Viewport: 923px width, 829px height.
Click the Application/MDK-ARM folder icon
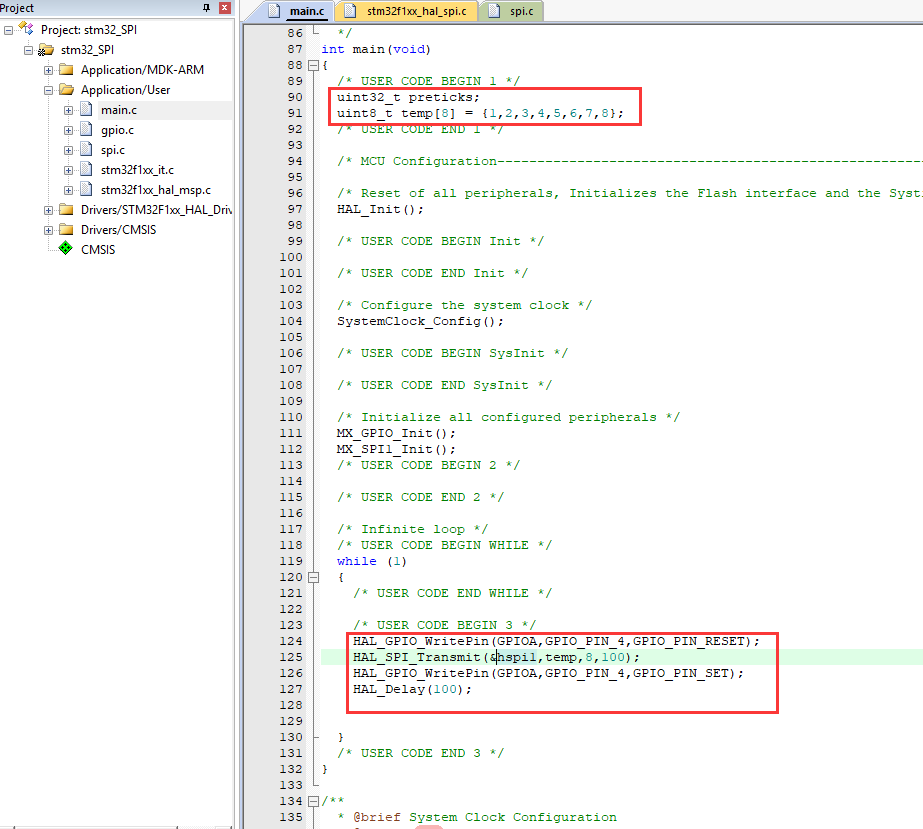point(67,69)
